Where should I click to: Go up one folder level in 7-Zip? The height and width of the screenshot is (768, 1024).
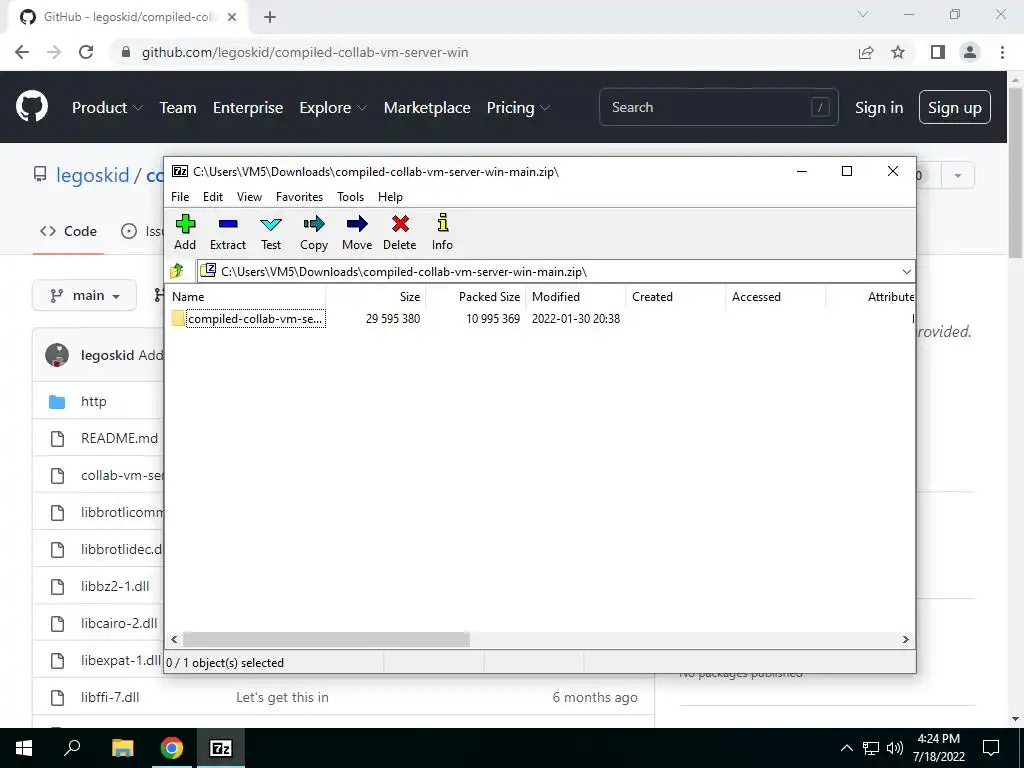[176, 271]
